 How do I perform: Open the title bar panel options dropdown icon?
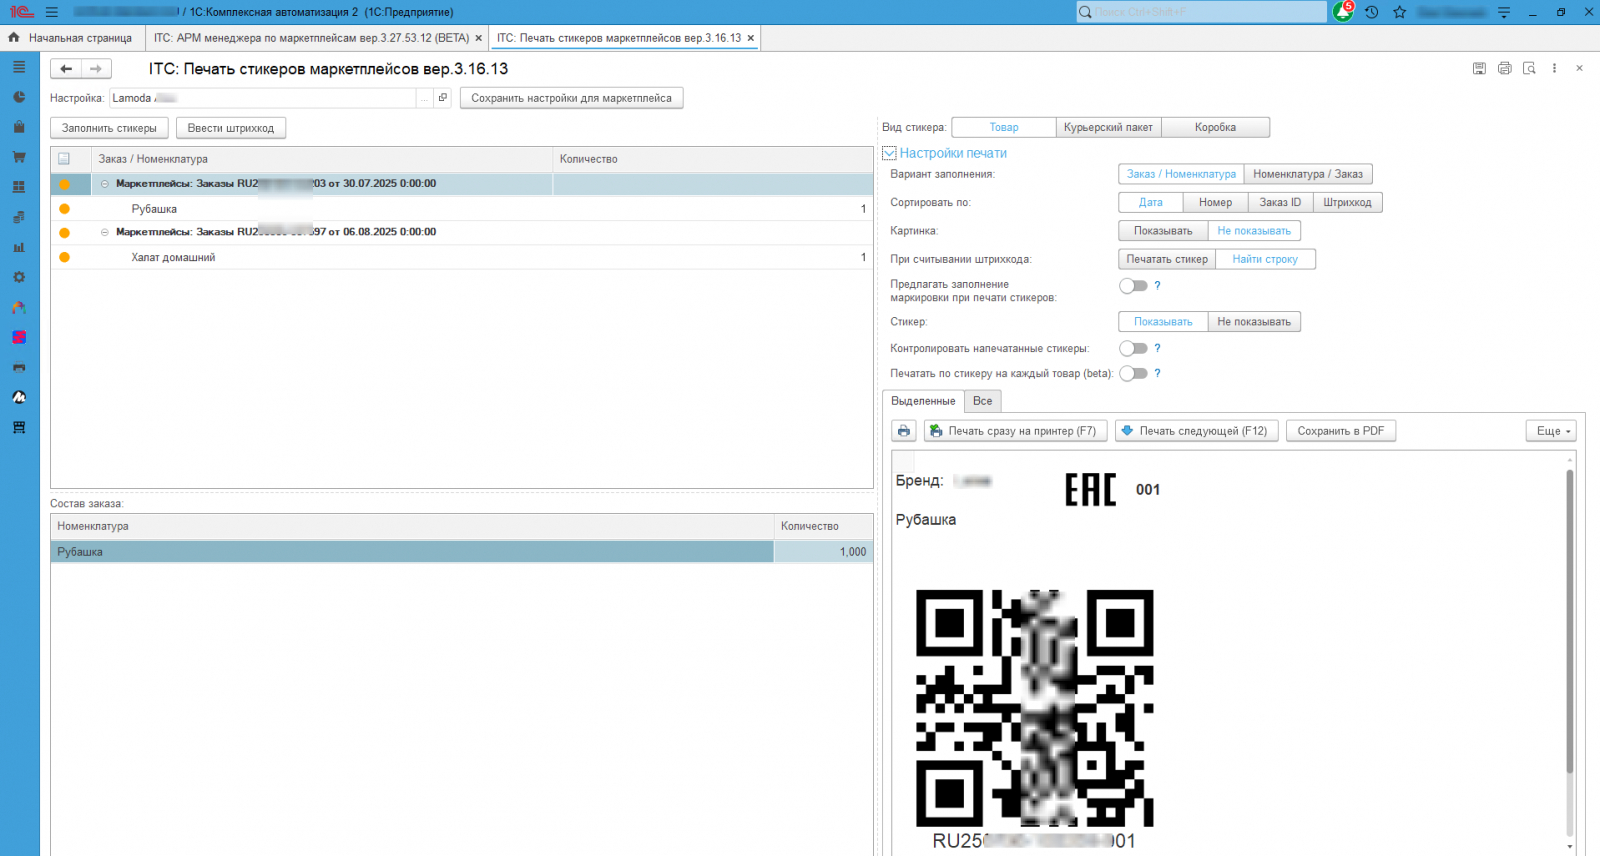pyautogui.click(x=1504, y=12)
